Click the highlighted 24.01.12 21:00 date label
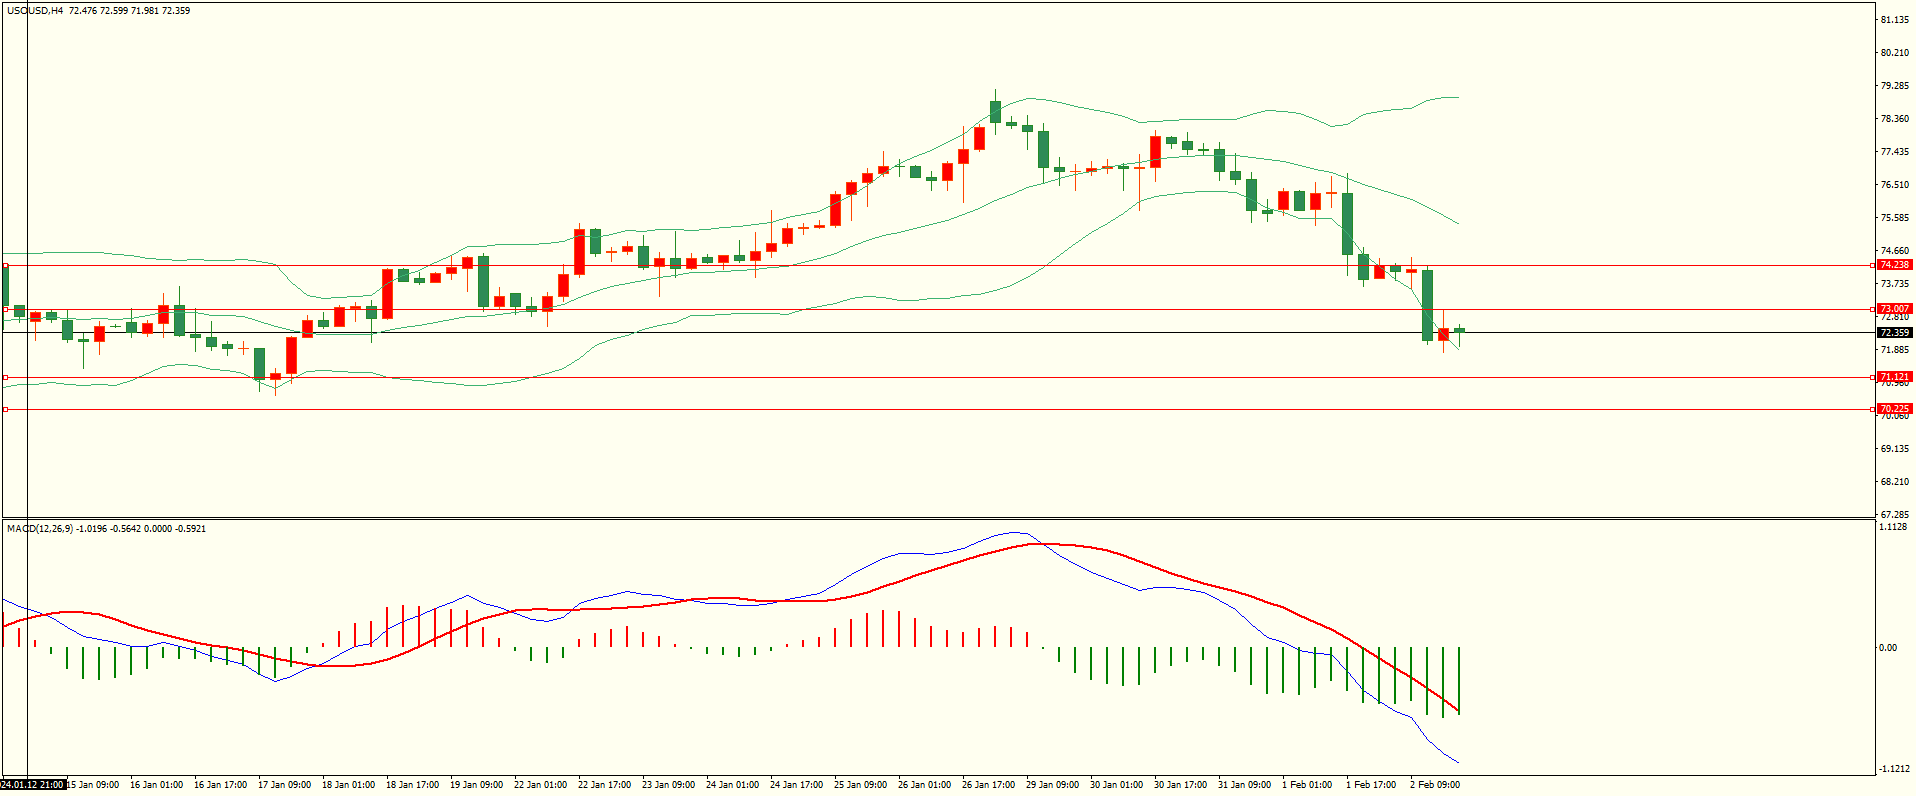Viewport: 1916px width, 796px height. (x=34, y=785)
